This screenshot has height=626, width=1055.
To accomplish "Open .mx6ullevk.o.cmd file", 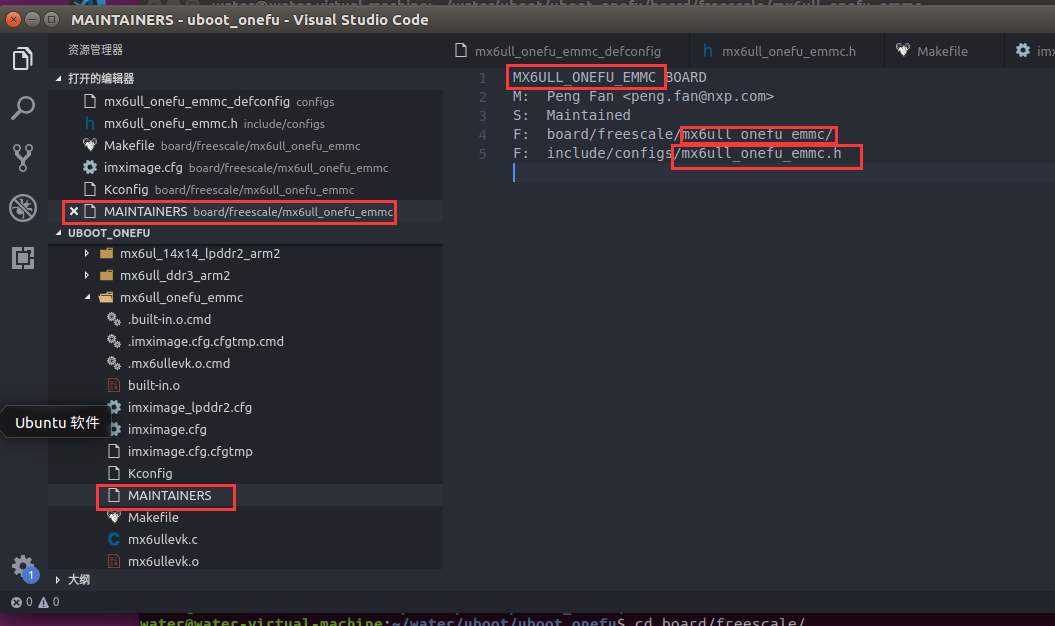I will coord(179,363).
